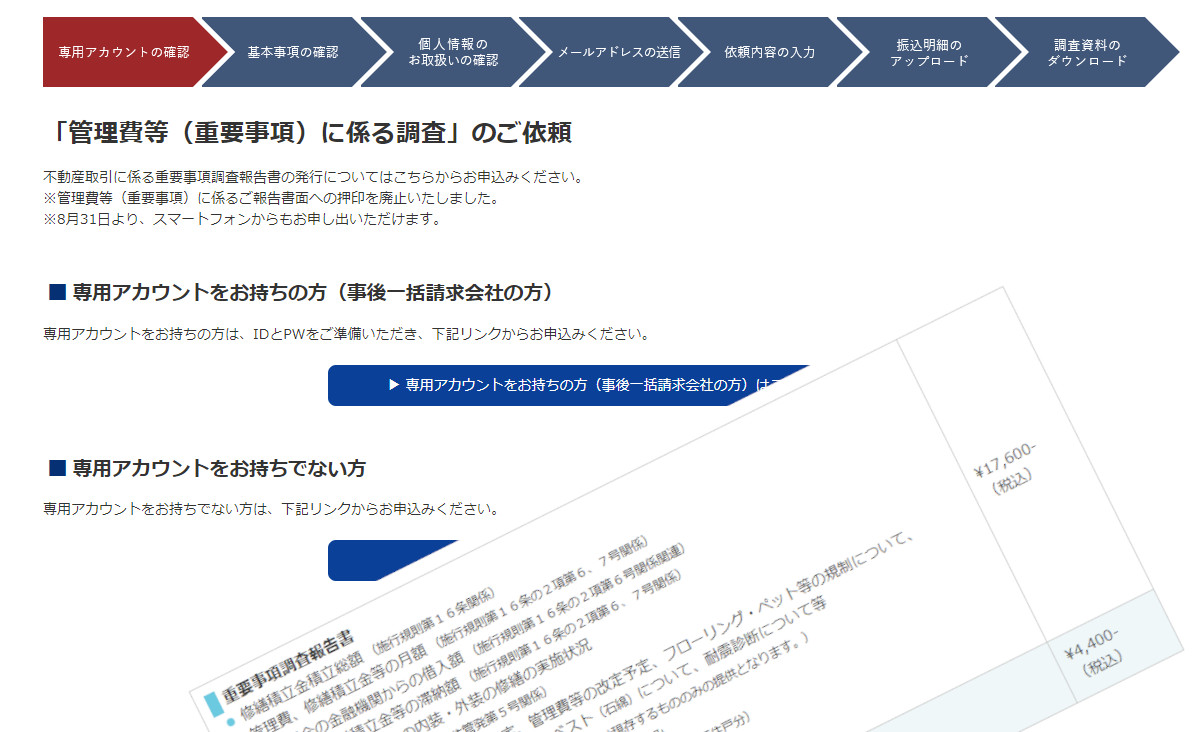Click the sentence 不動産取引に係る重要事項調査報告書の発行について
The width and height of the screenshot is (1196, 732).
tap(314, 177)
